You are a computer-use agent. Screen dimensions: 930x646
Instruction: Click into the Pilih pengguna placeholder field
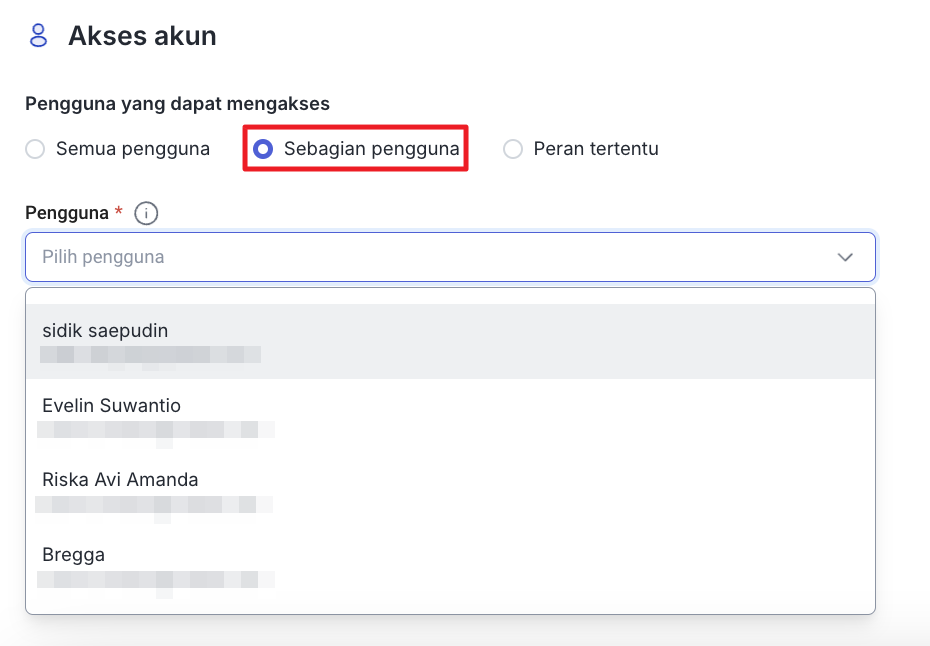pos(400,257)
